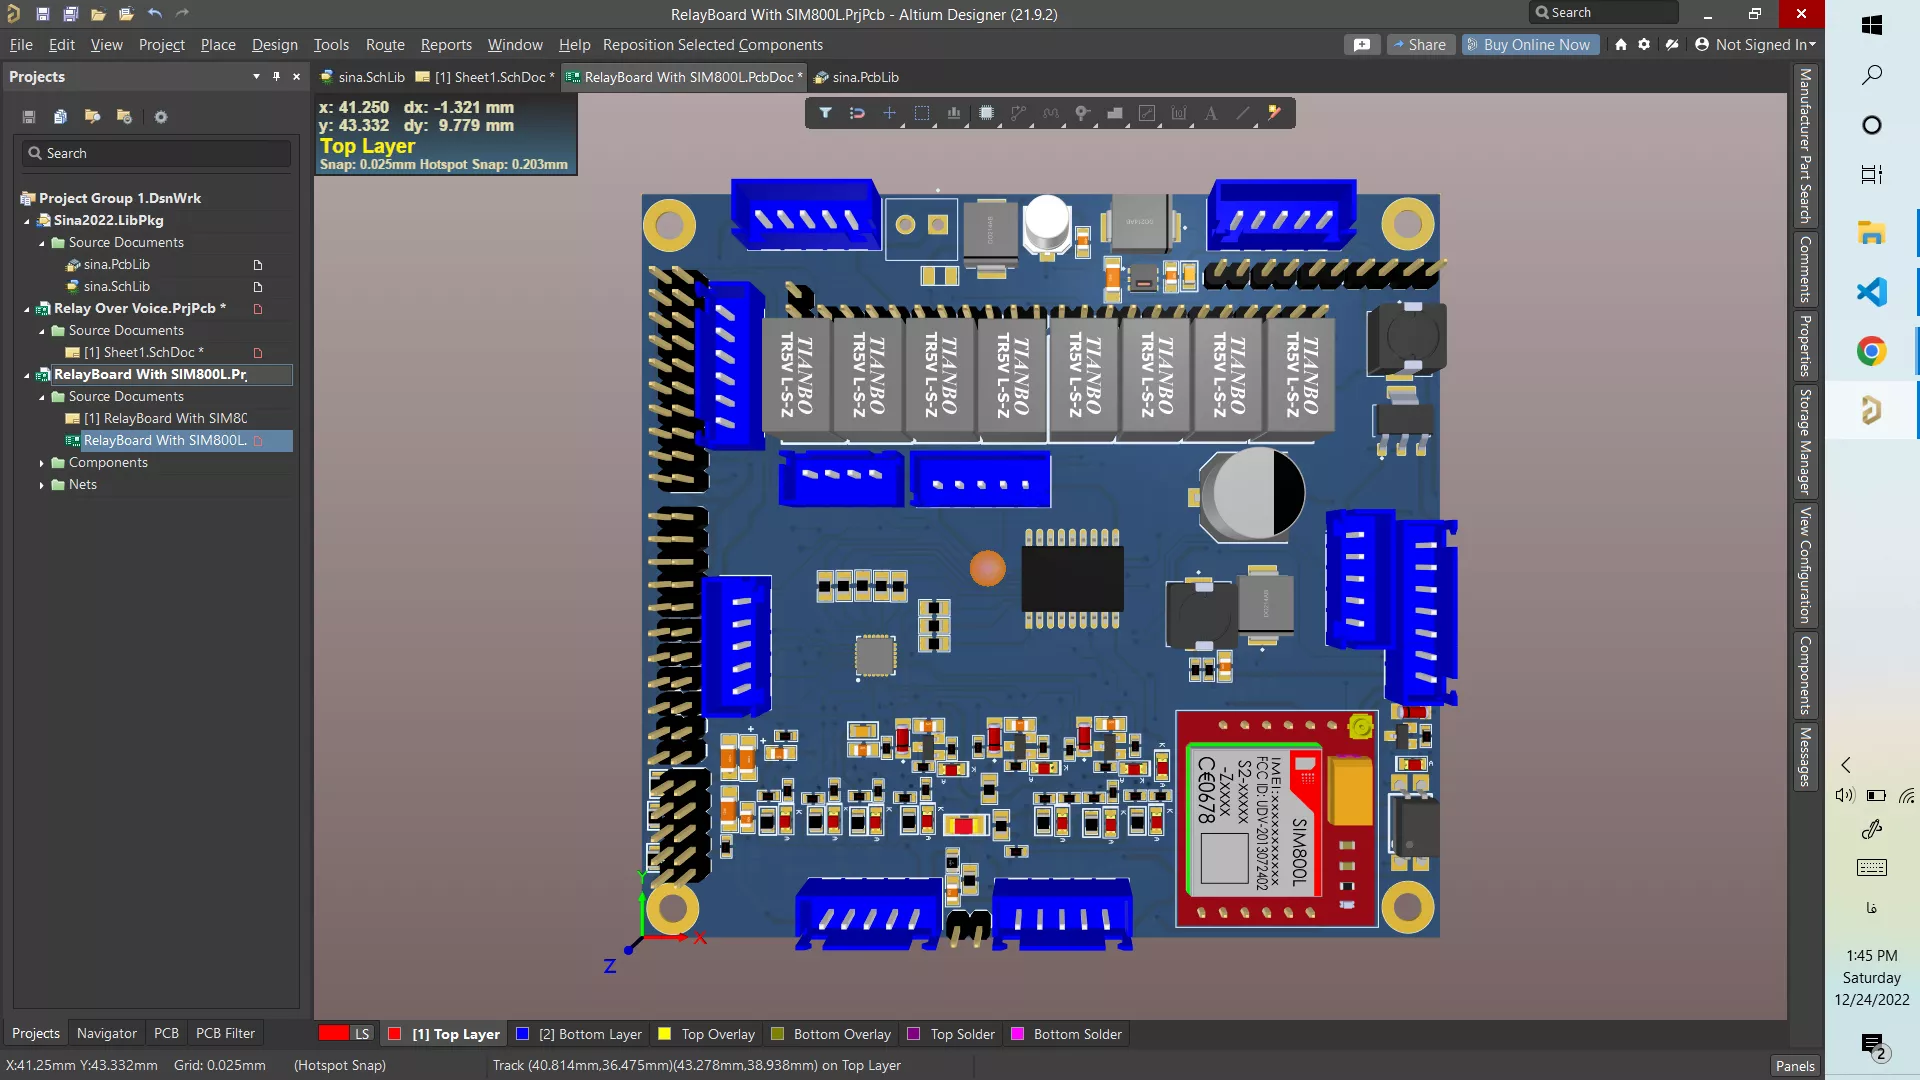Select the Place Component chip tool
The height and width of the screenshot is (1080, 1920).
pyautogui.click(x=986, y=113)
